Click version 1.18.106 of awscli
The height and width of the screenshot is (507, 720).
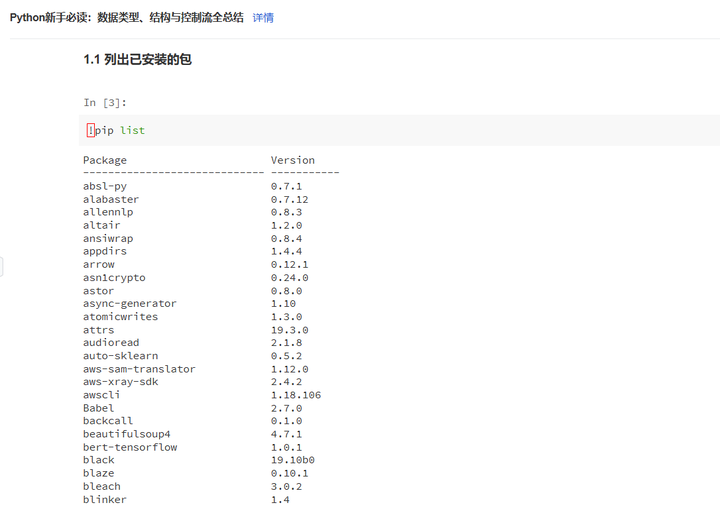click(296, 395)
